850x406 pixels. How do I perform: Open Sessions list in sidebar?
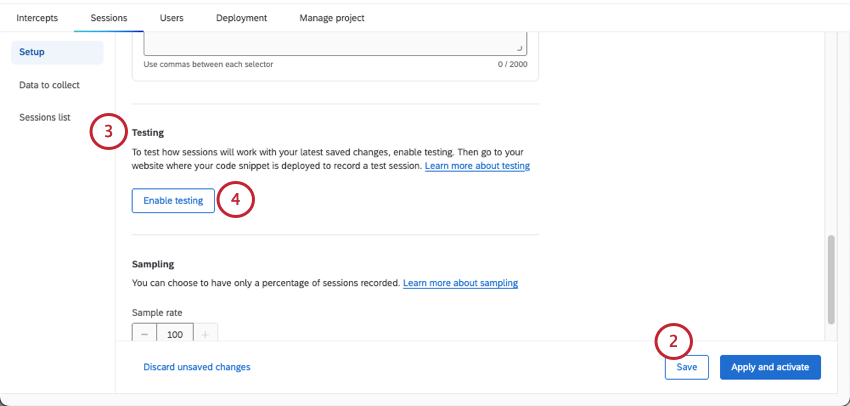click(x=45, y=117)
